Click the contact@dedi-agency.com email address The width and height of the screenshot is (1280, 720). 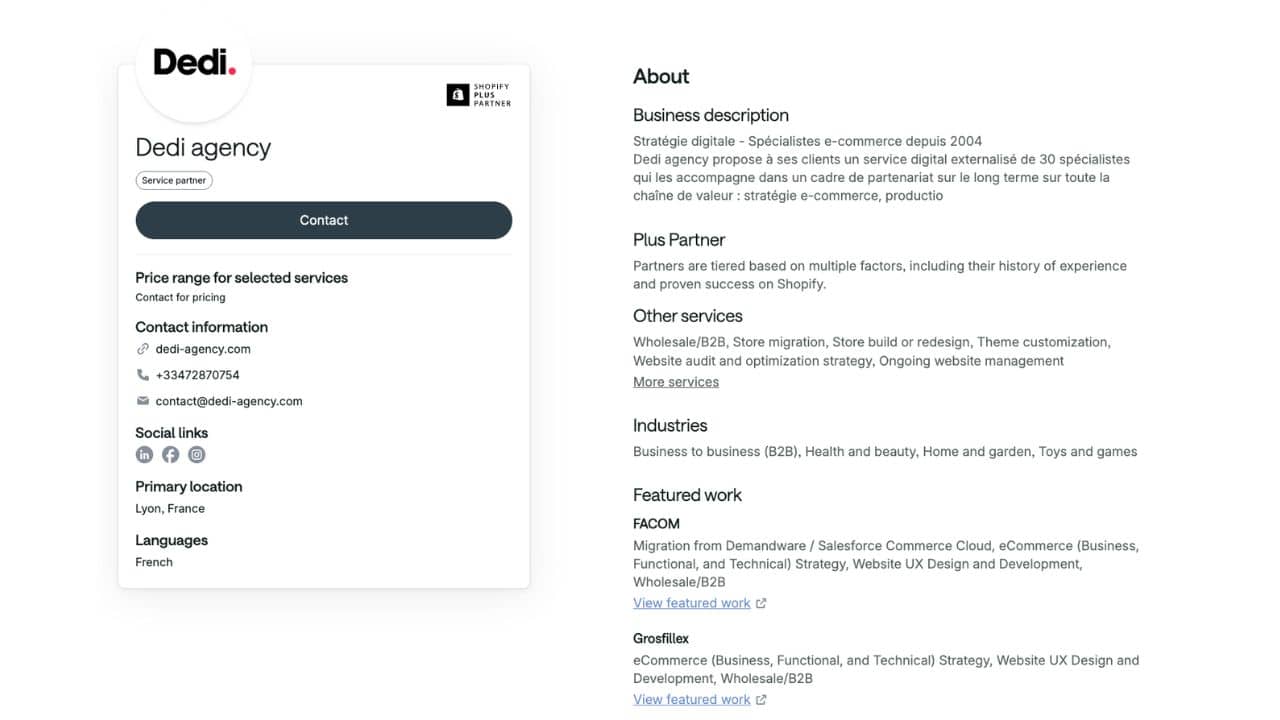pos(229,401)
